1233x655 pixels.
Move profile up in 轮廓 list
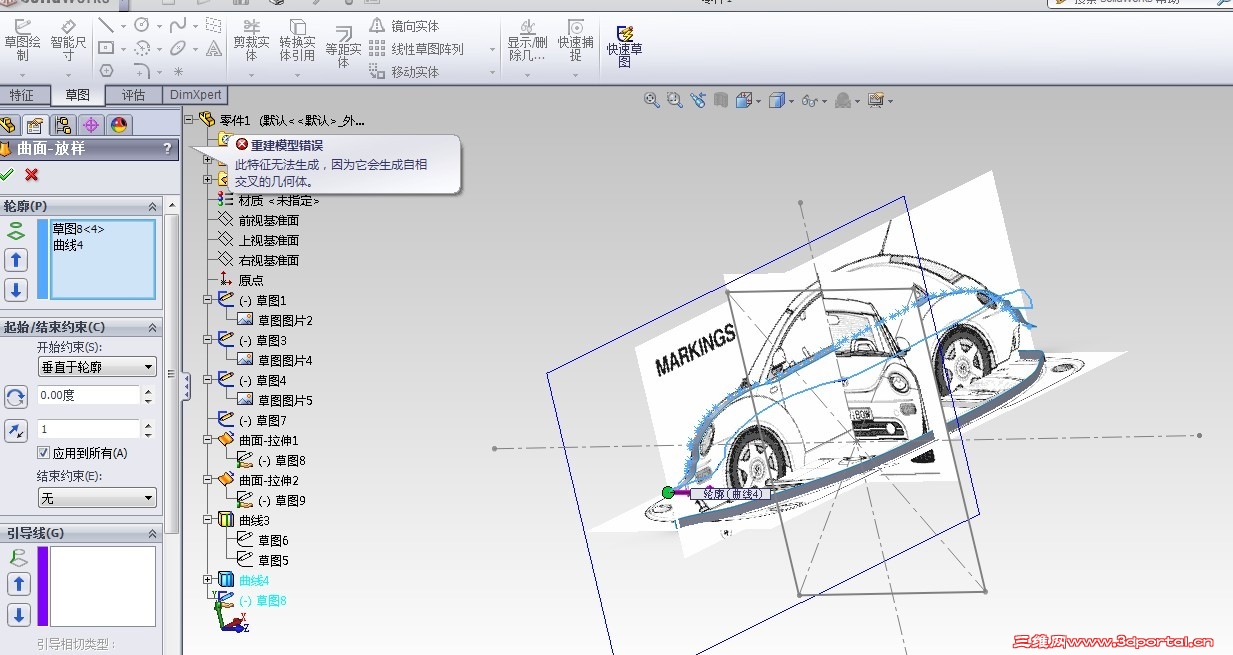(x=15, y=261)
